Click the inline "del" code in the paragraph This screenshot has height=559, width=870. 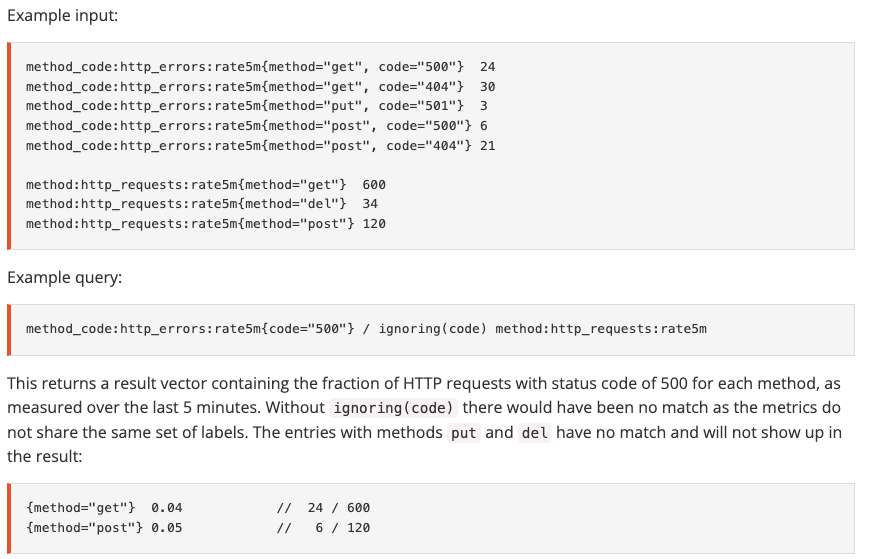point(535,433)
